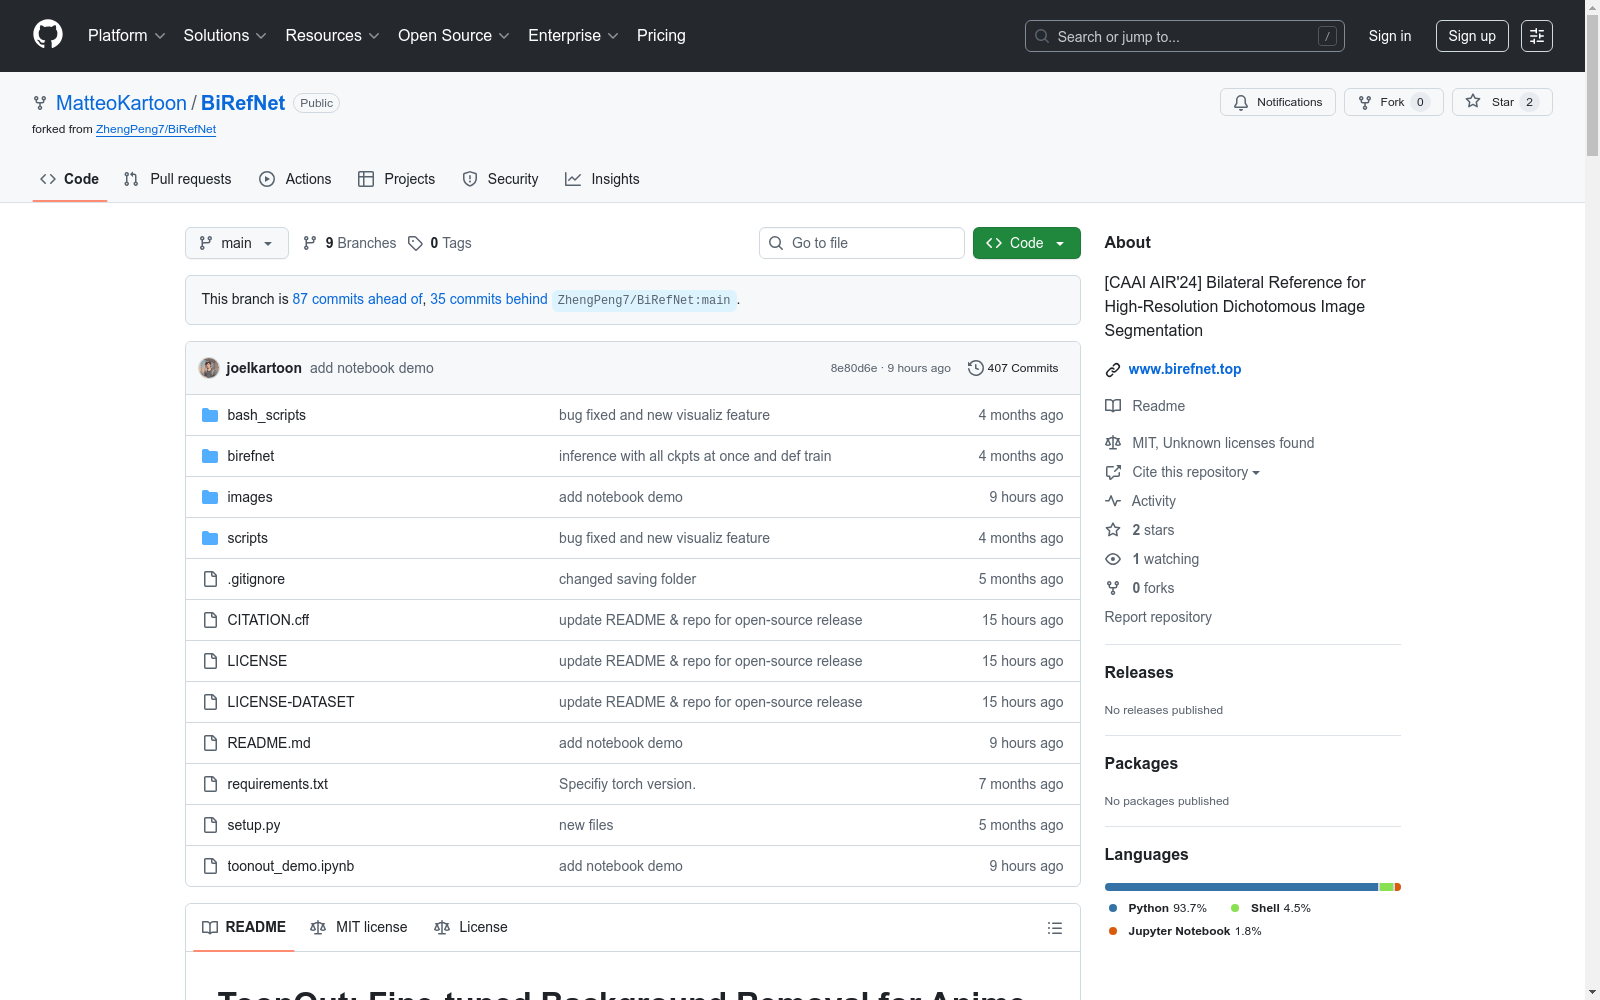Click the branch icon beside 9 Branches

(x=310, y=243)
